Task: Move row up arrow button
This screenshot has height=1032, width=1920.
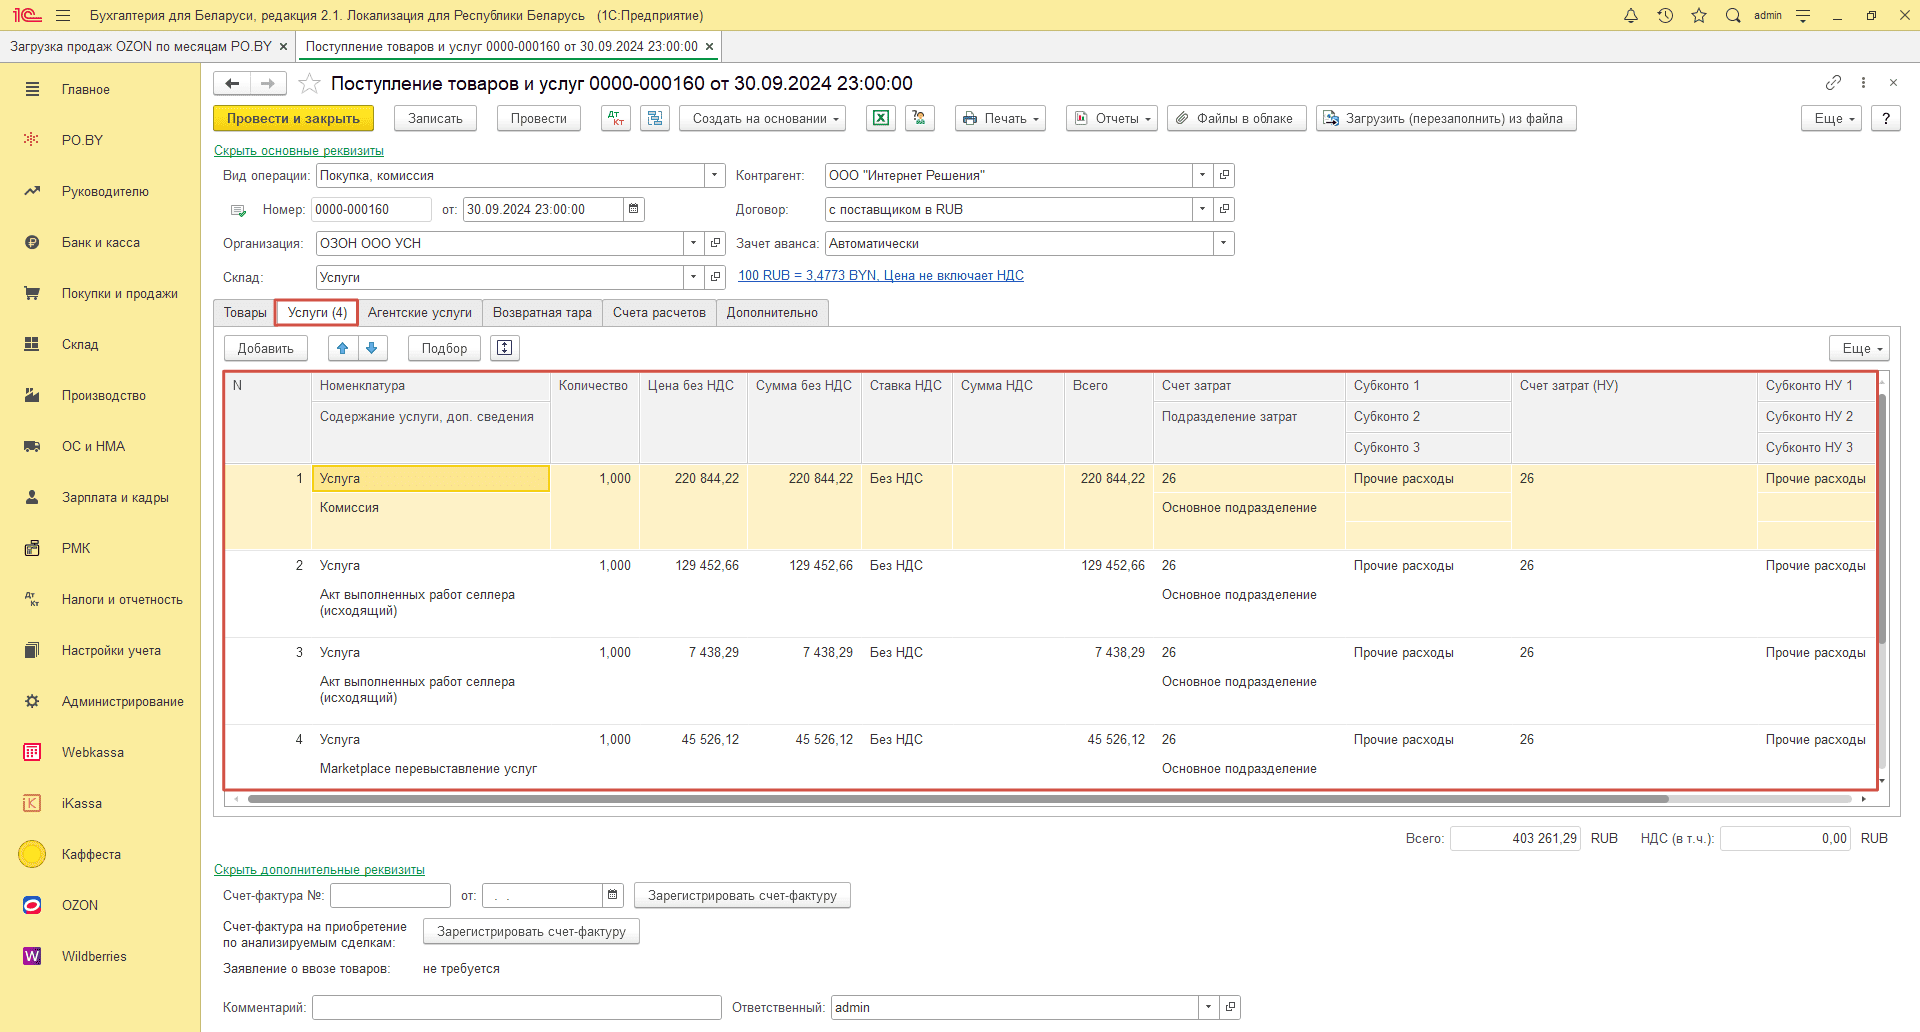Action: click(343, 348)
